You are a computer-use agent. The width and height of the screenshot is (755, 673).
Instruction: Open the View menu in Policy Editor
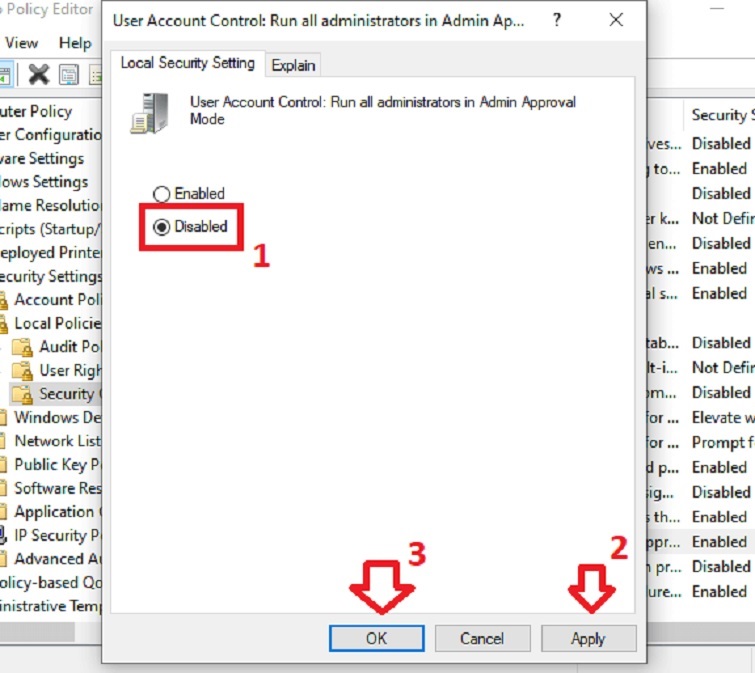pyautogui.click(x=21, y=43)
